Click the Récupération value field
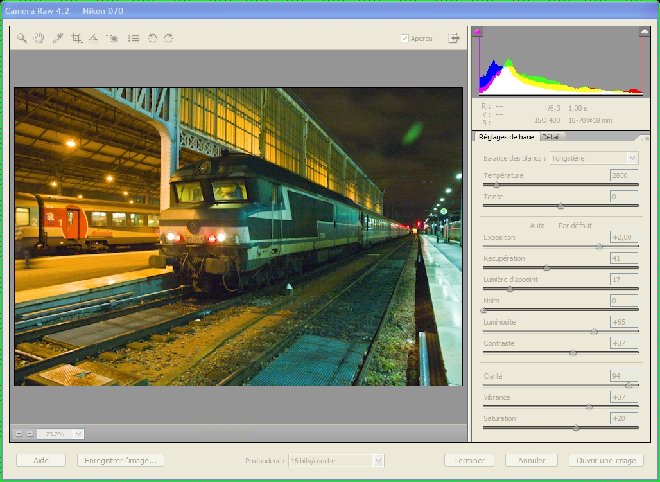660x482 pixels. tap(624, 258)
